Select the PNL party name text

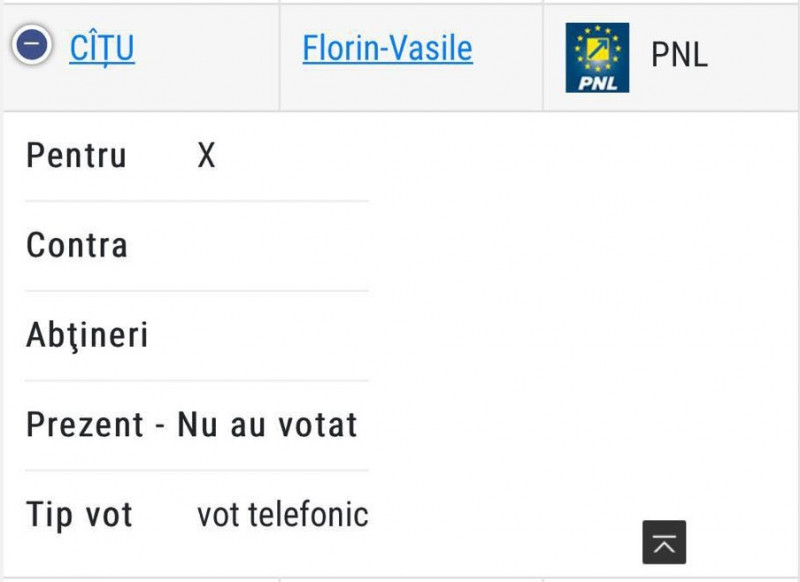click(x=680, y=55)
